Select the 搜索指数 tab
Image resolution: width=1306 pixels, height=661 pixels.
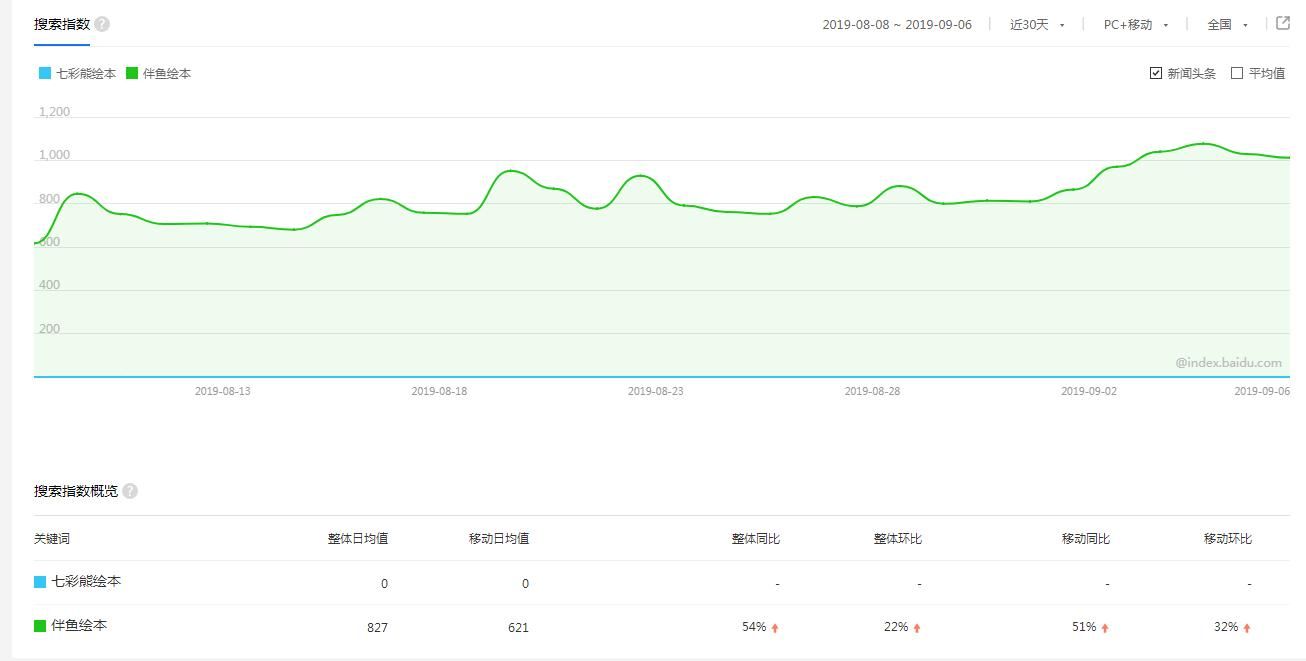pos(62,24)
